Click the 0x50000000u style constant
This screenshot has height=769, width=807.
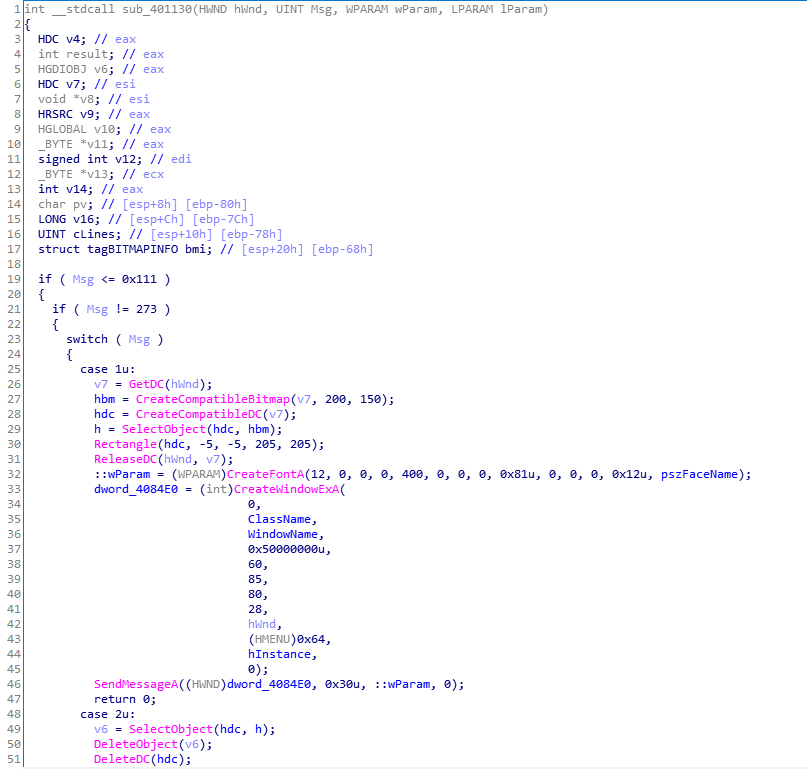(286, 549)
